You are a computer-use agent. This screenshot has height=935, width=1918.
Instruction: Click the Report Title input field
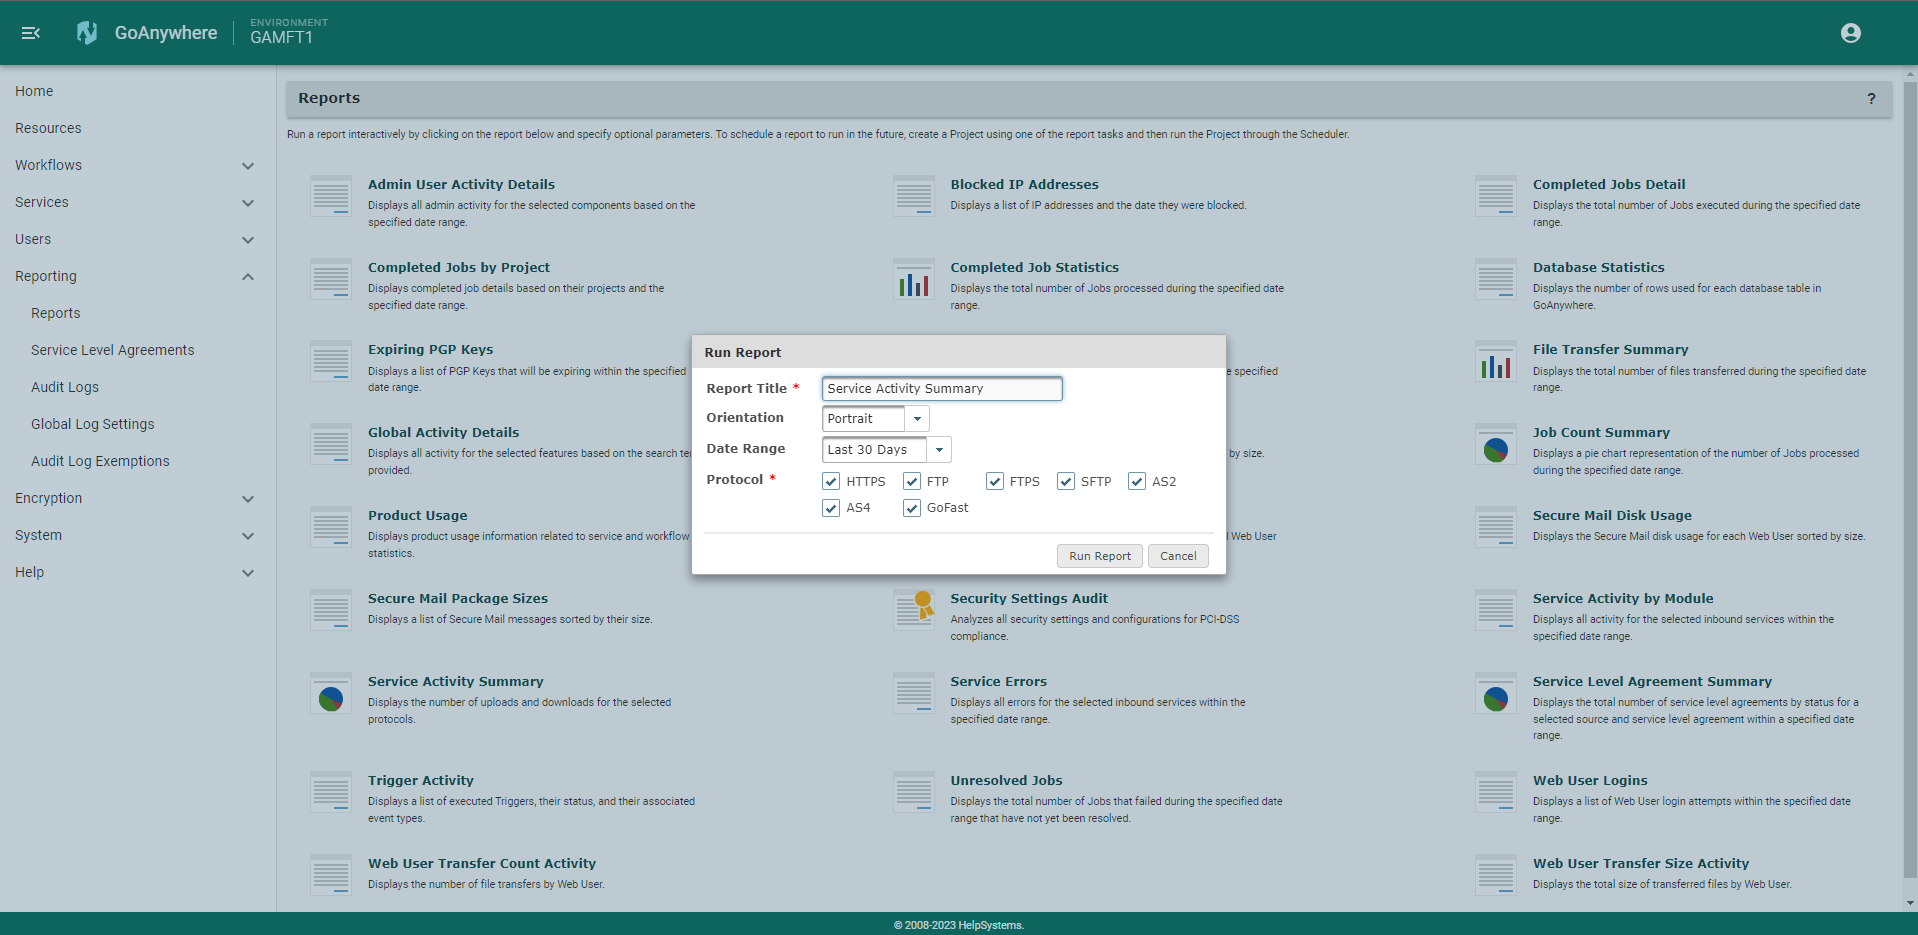pyautogui.click(x=942, y=389)
